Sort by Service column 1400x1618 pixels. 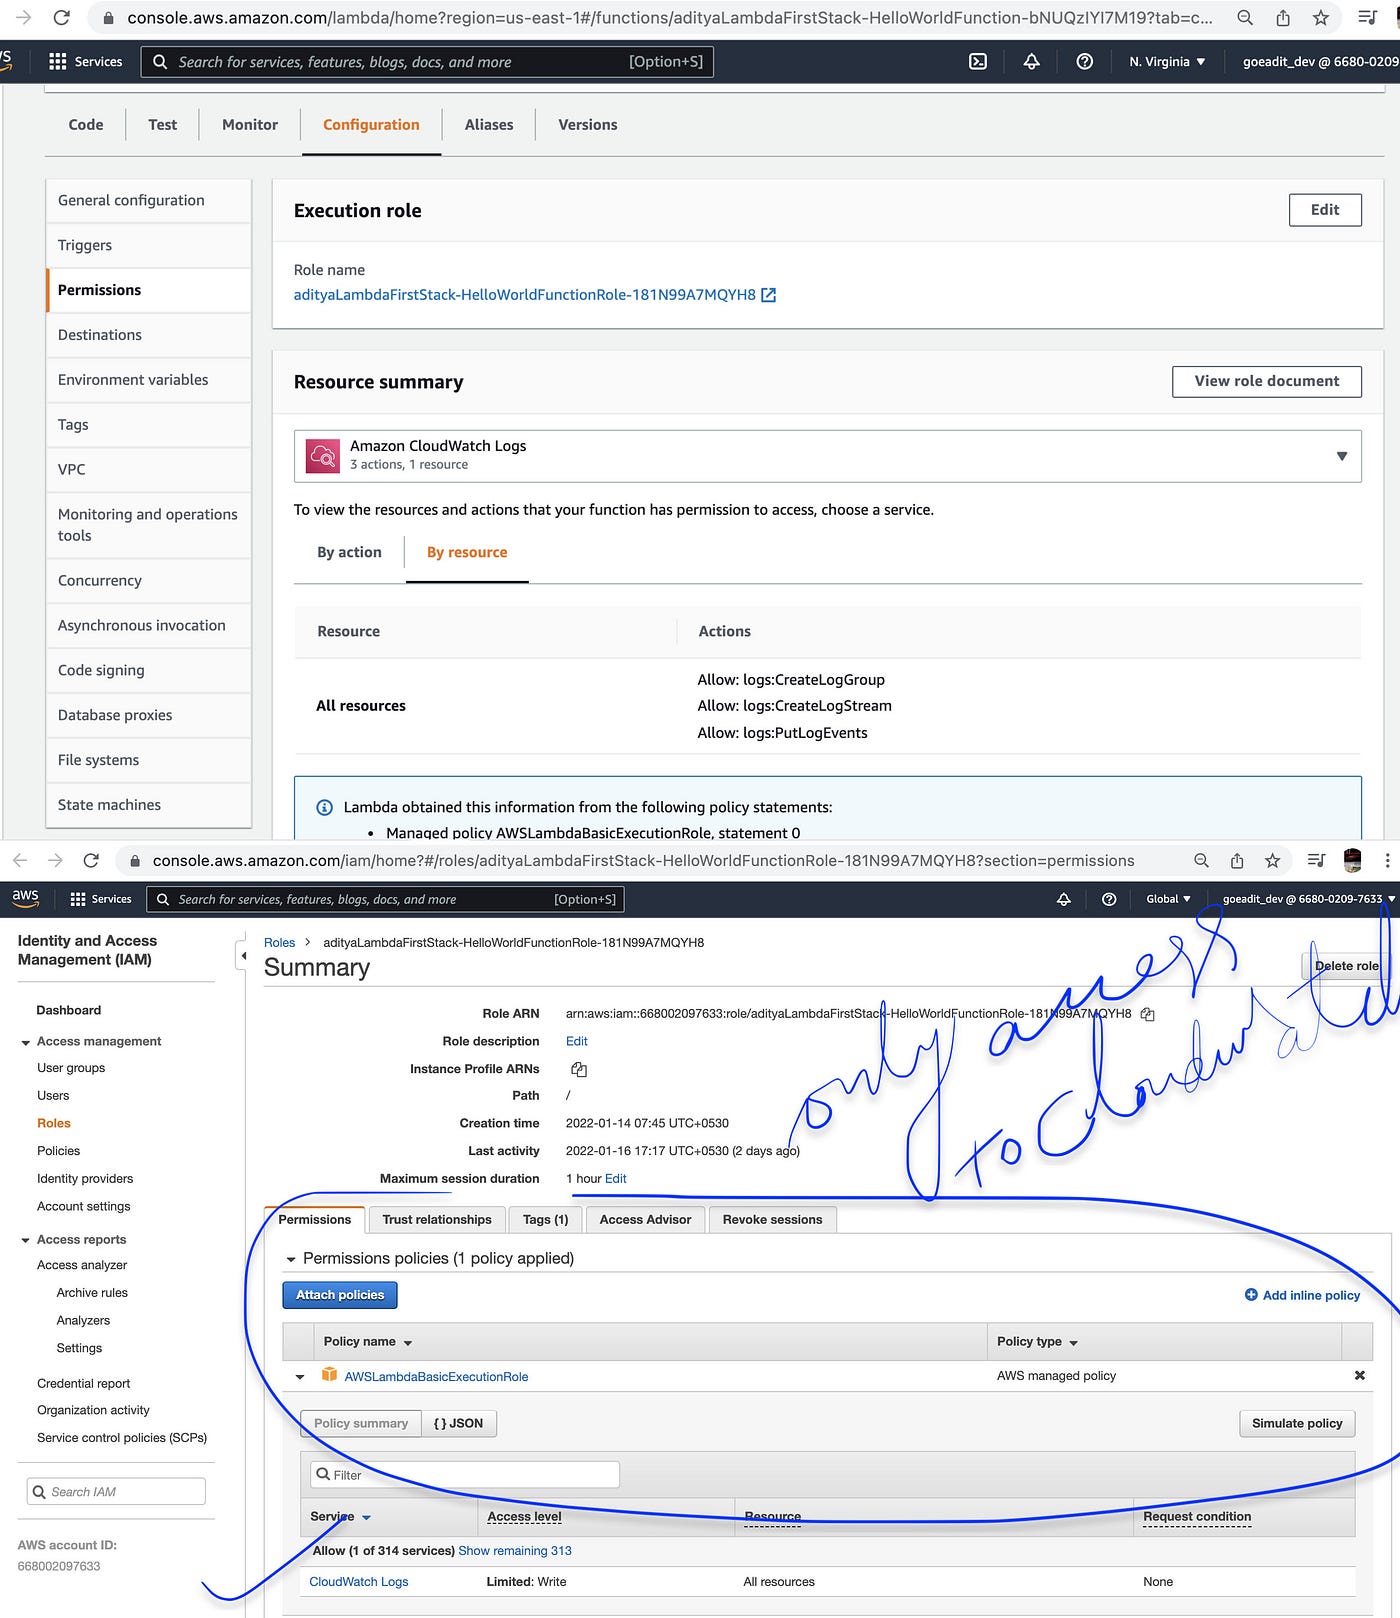[x=341, y=1517]
